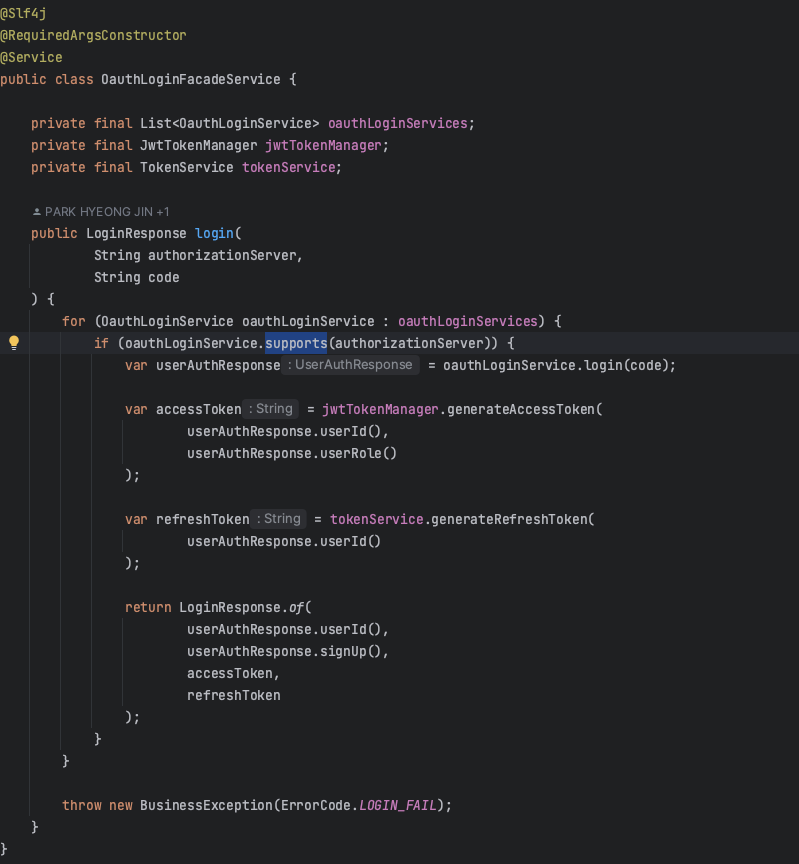
Task: Click the @RequiredArgsConstructor annotation
Action: [93, 35]
